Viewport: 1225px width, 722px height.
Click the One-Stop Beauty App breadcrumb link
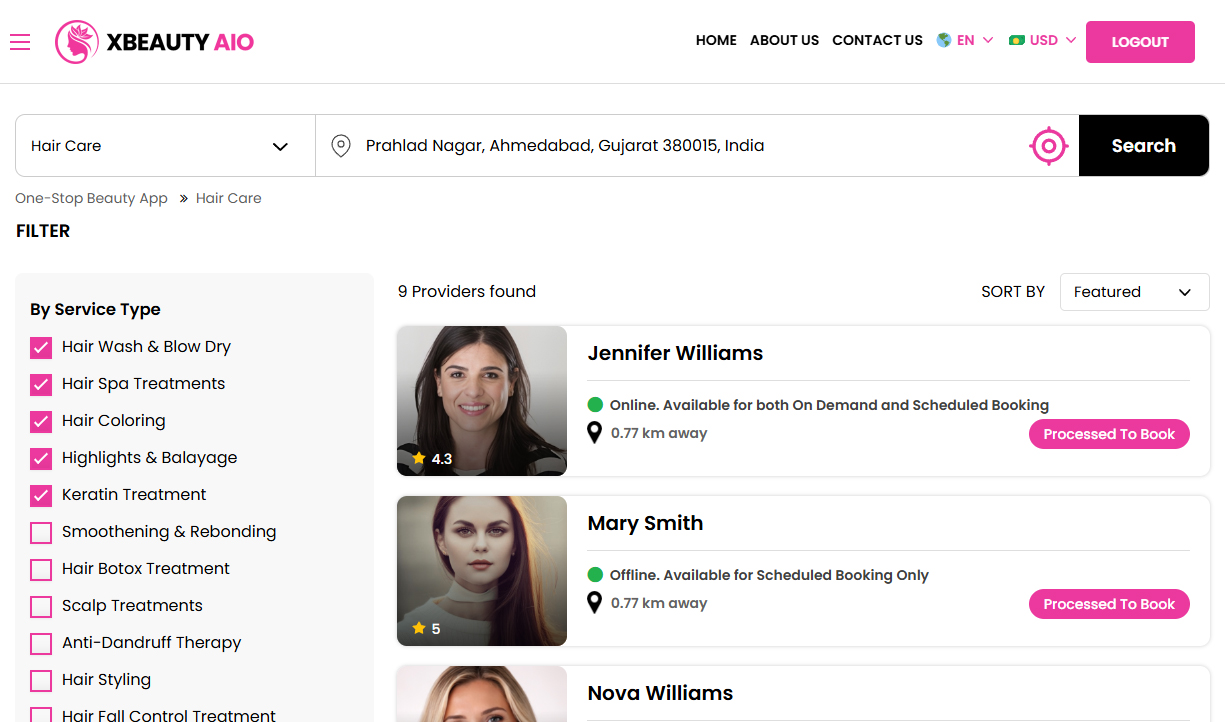tap(91, 198)
